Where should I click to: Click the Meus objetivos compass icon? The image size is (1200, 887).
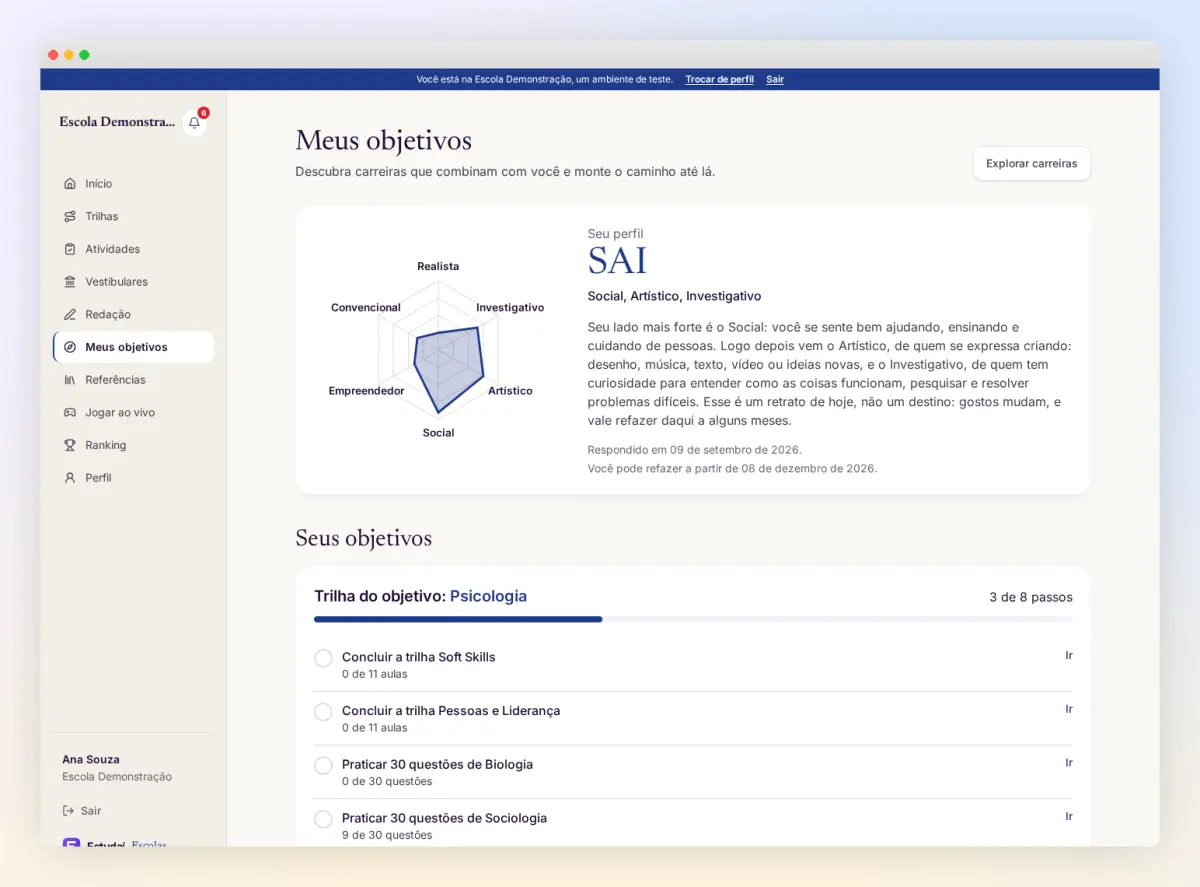(70, 347)
